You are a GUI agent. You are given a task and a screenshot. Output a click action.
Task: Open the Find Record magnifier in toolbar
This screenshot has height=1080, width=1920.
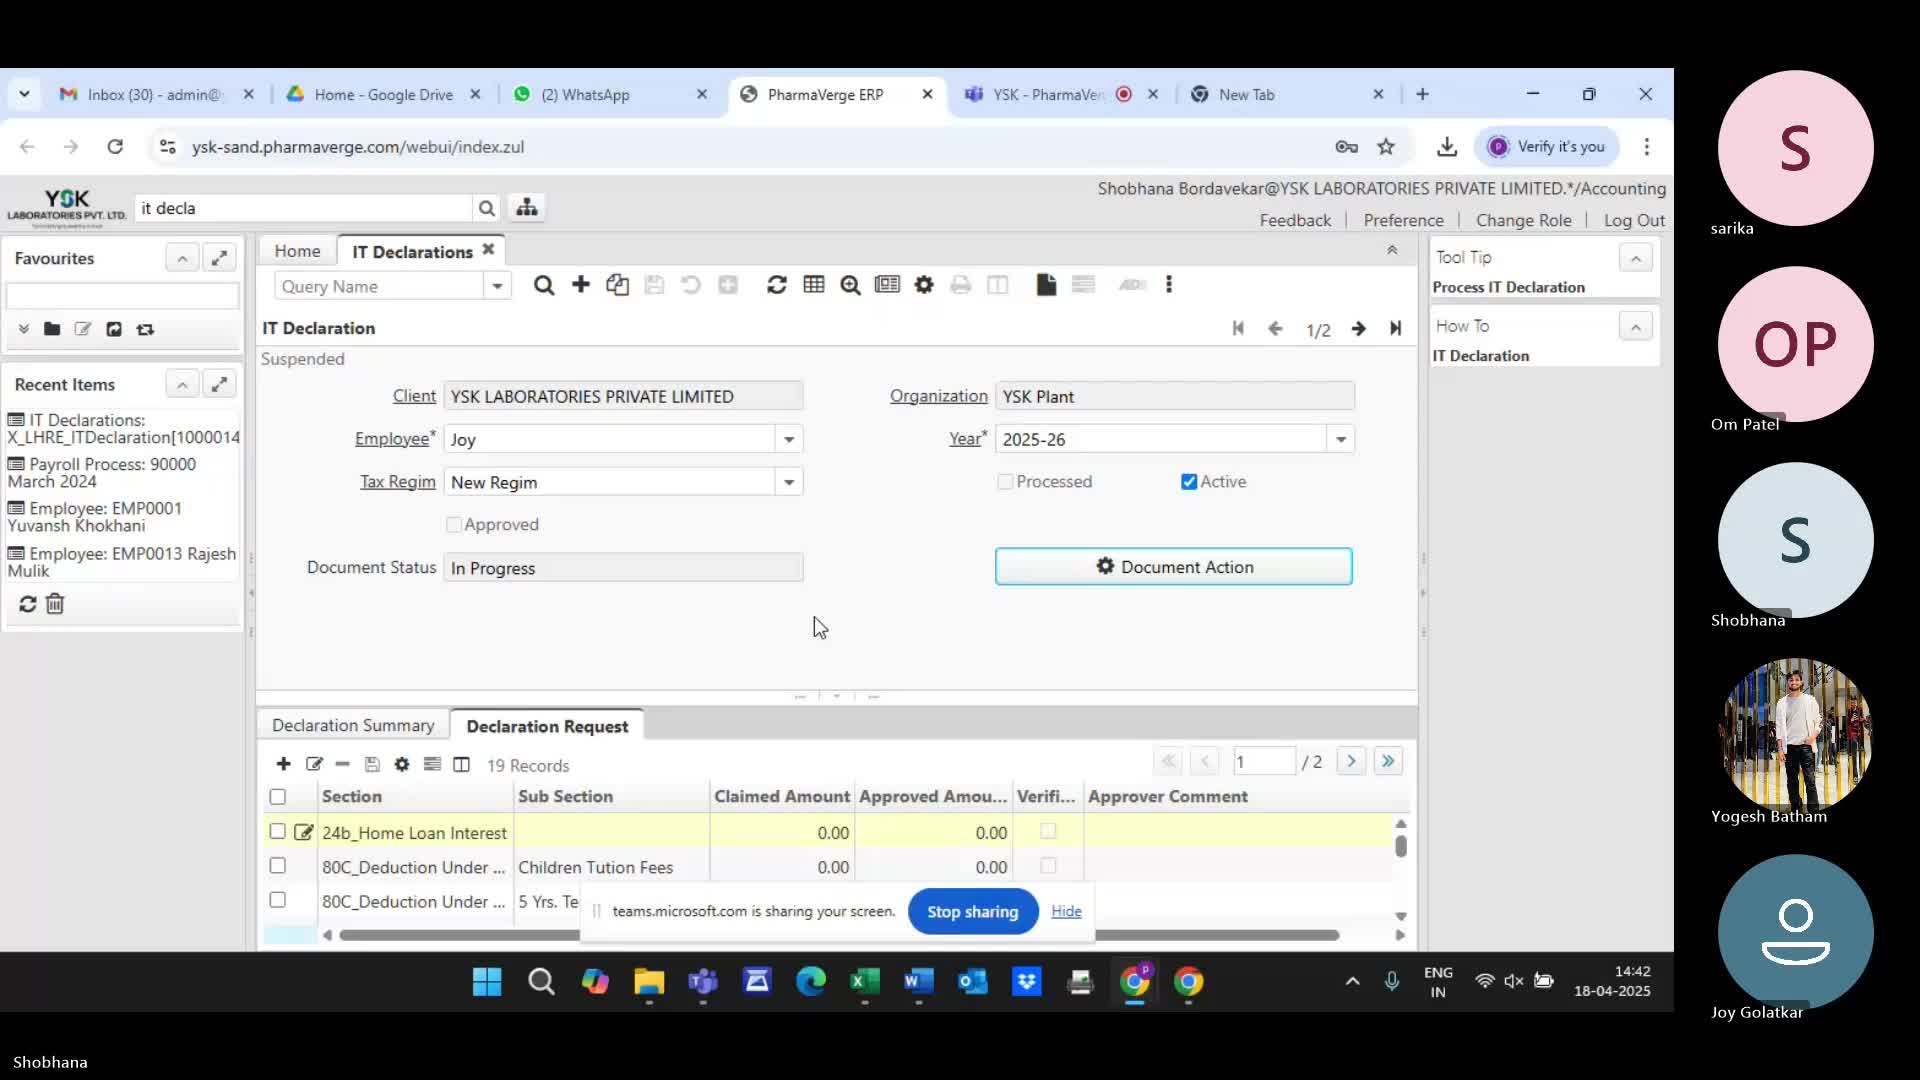pyautogui.click(x=543, y=285)
